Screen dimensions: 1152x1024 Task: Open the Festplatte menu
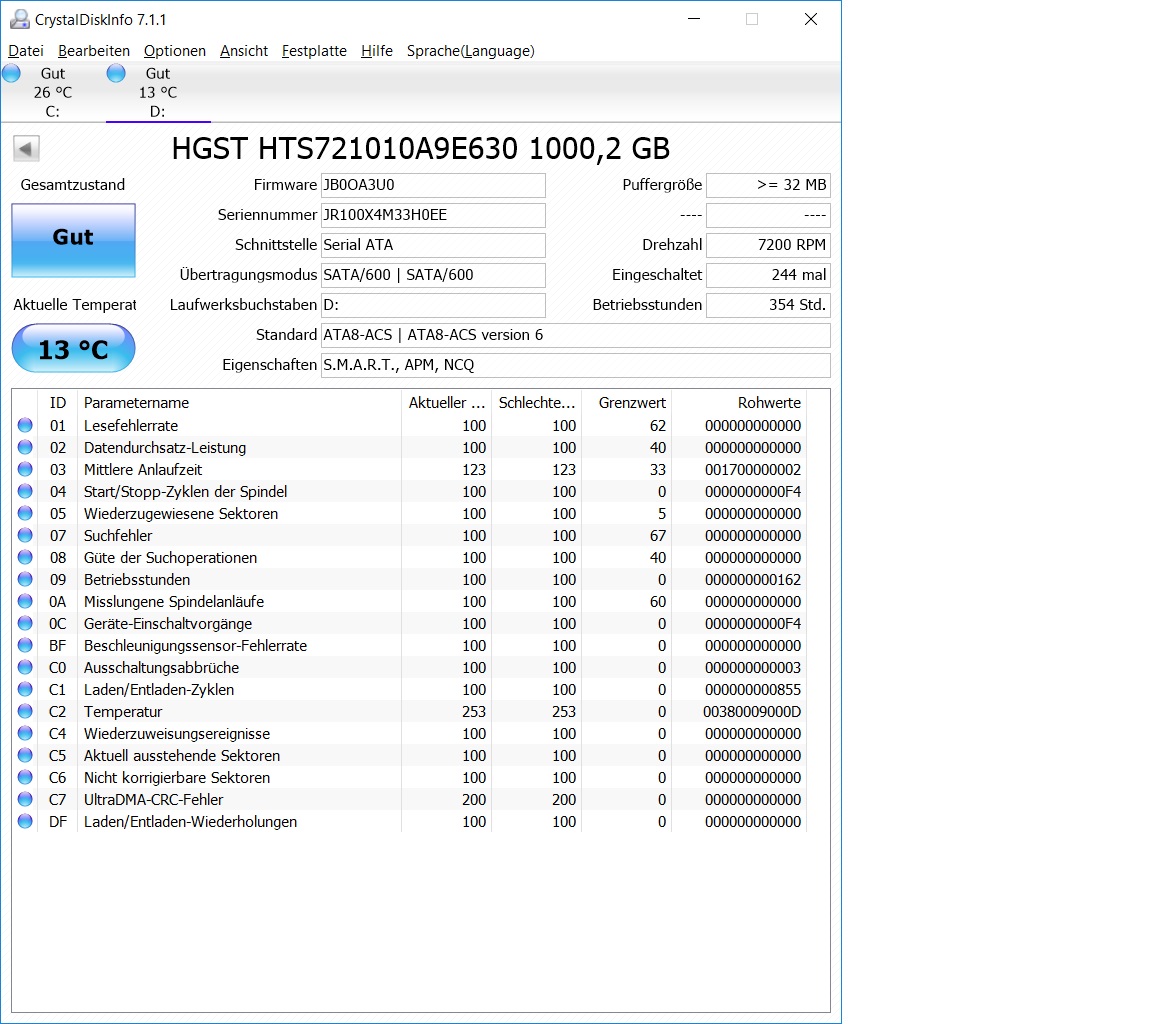tap(314, 51)
